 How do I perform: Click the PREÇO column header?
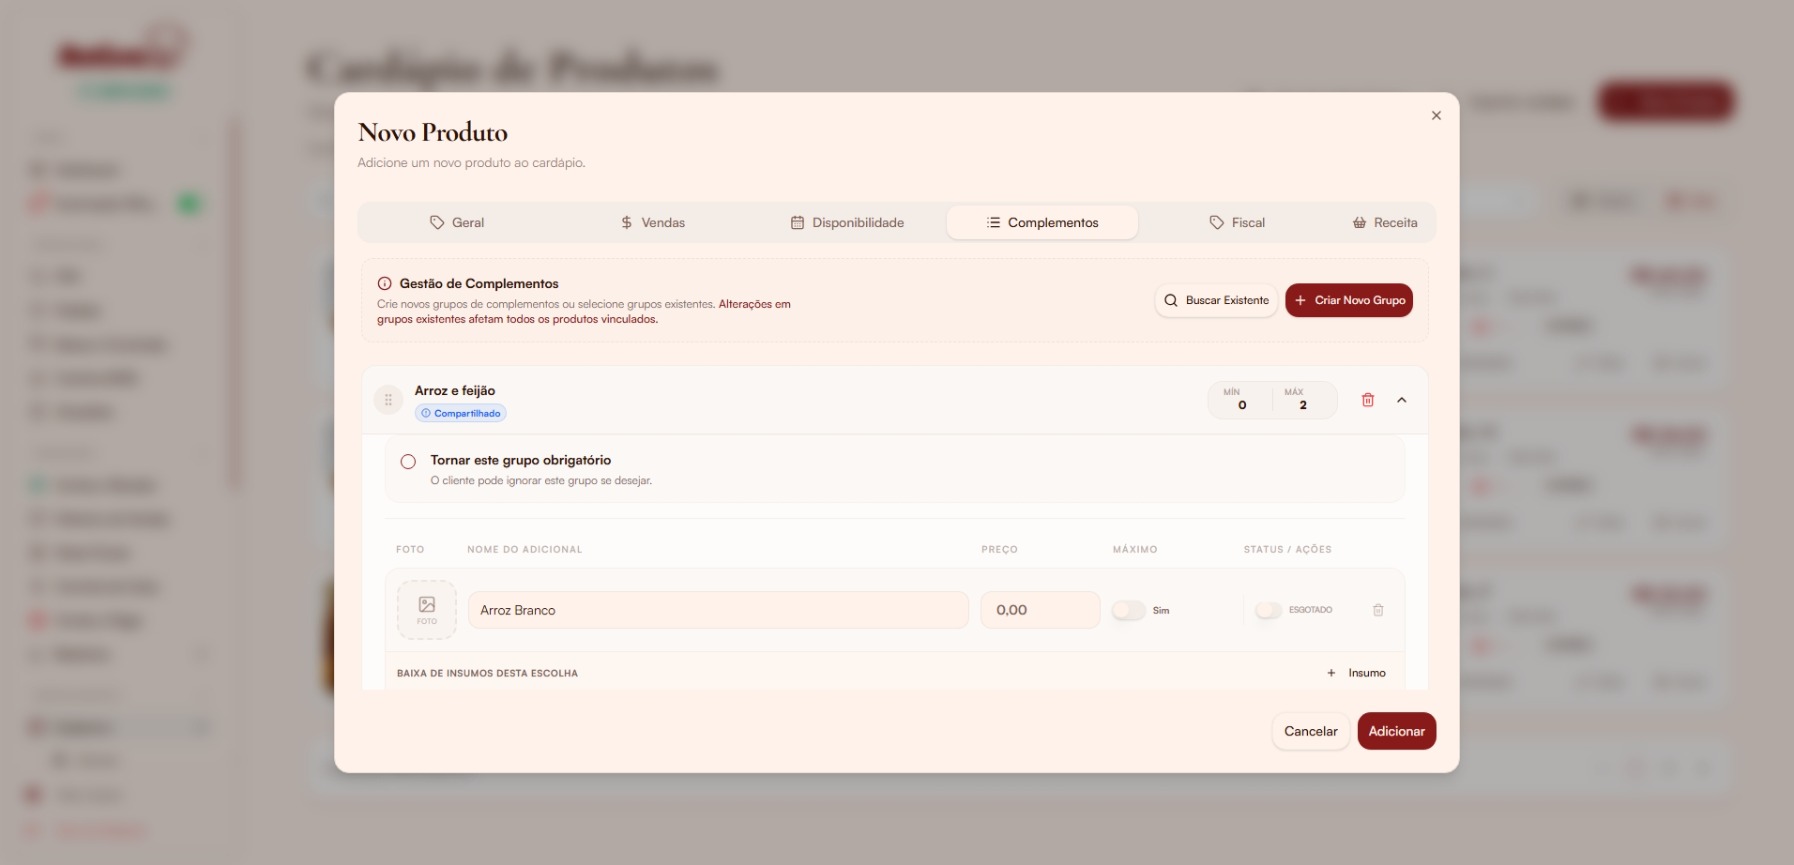point(999,549)
